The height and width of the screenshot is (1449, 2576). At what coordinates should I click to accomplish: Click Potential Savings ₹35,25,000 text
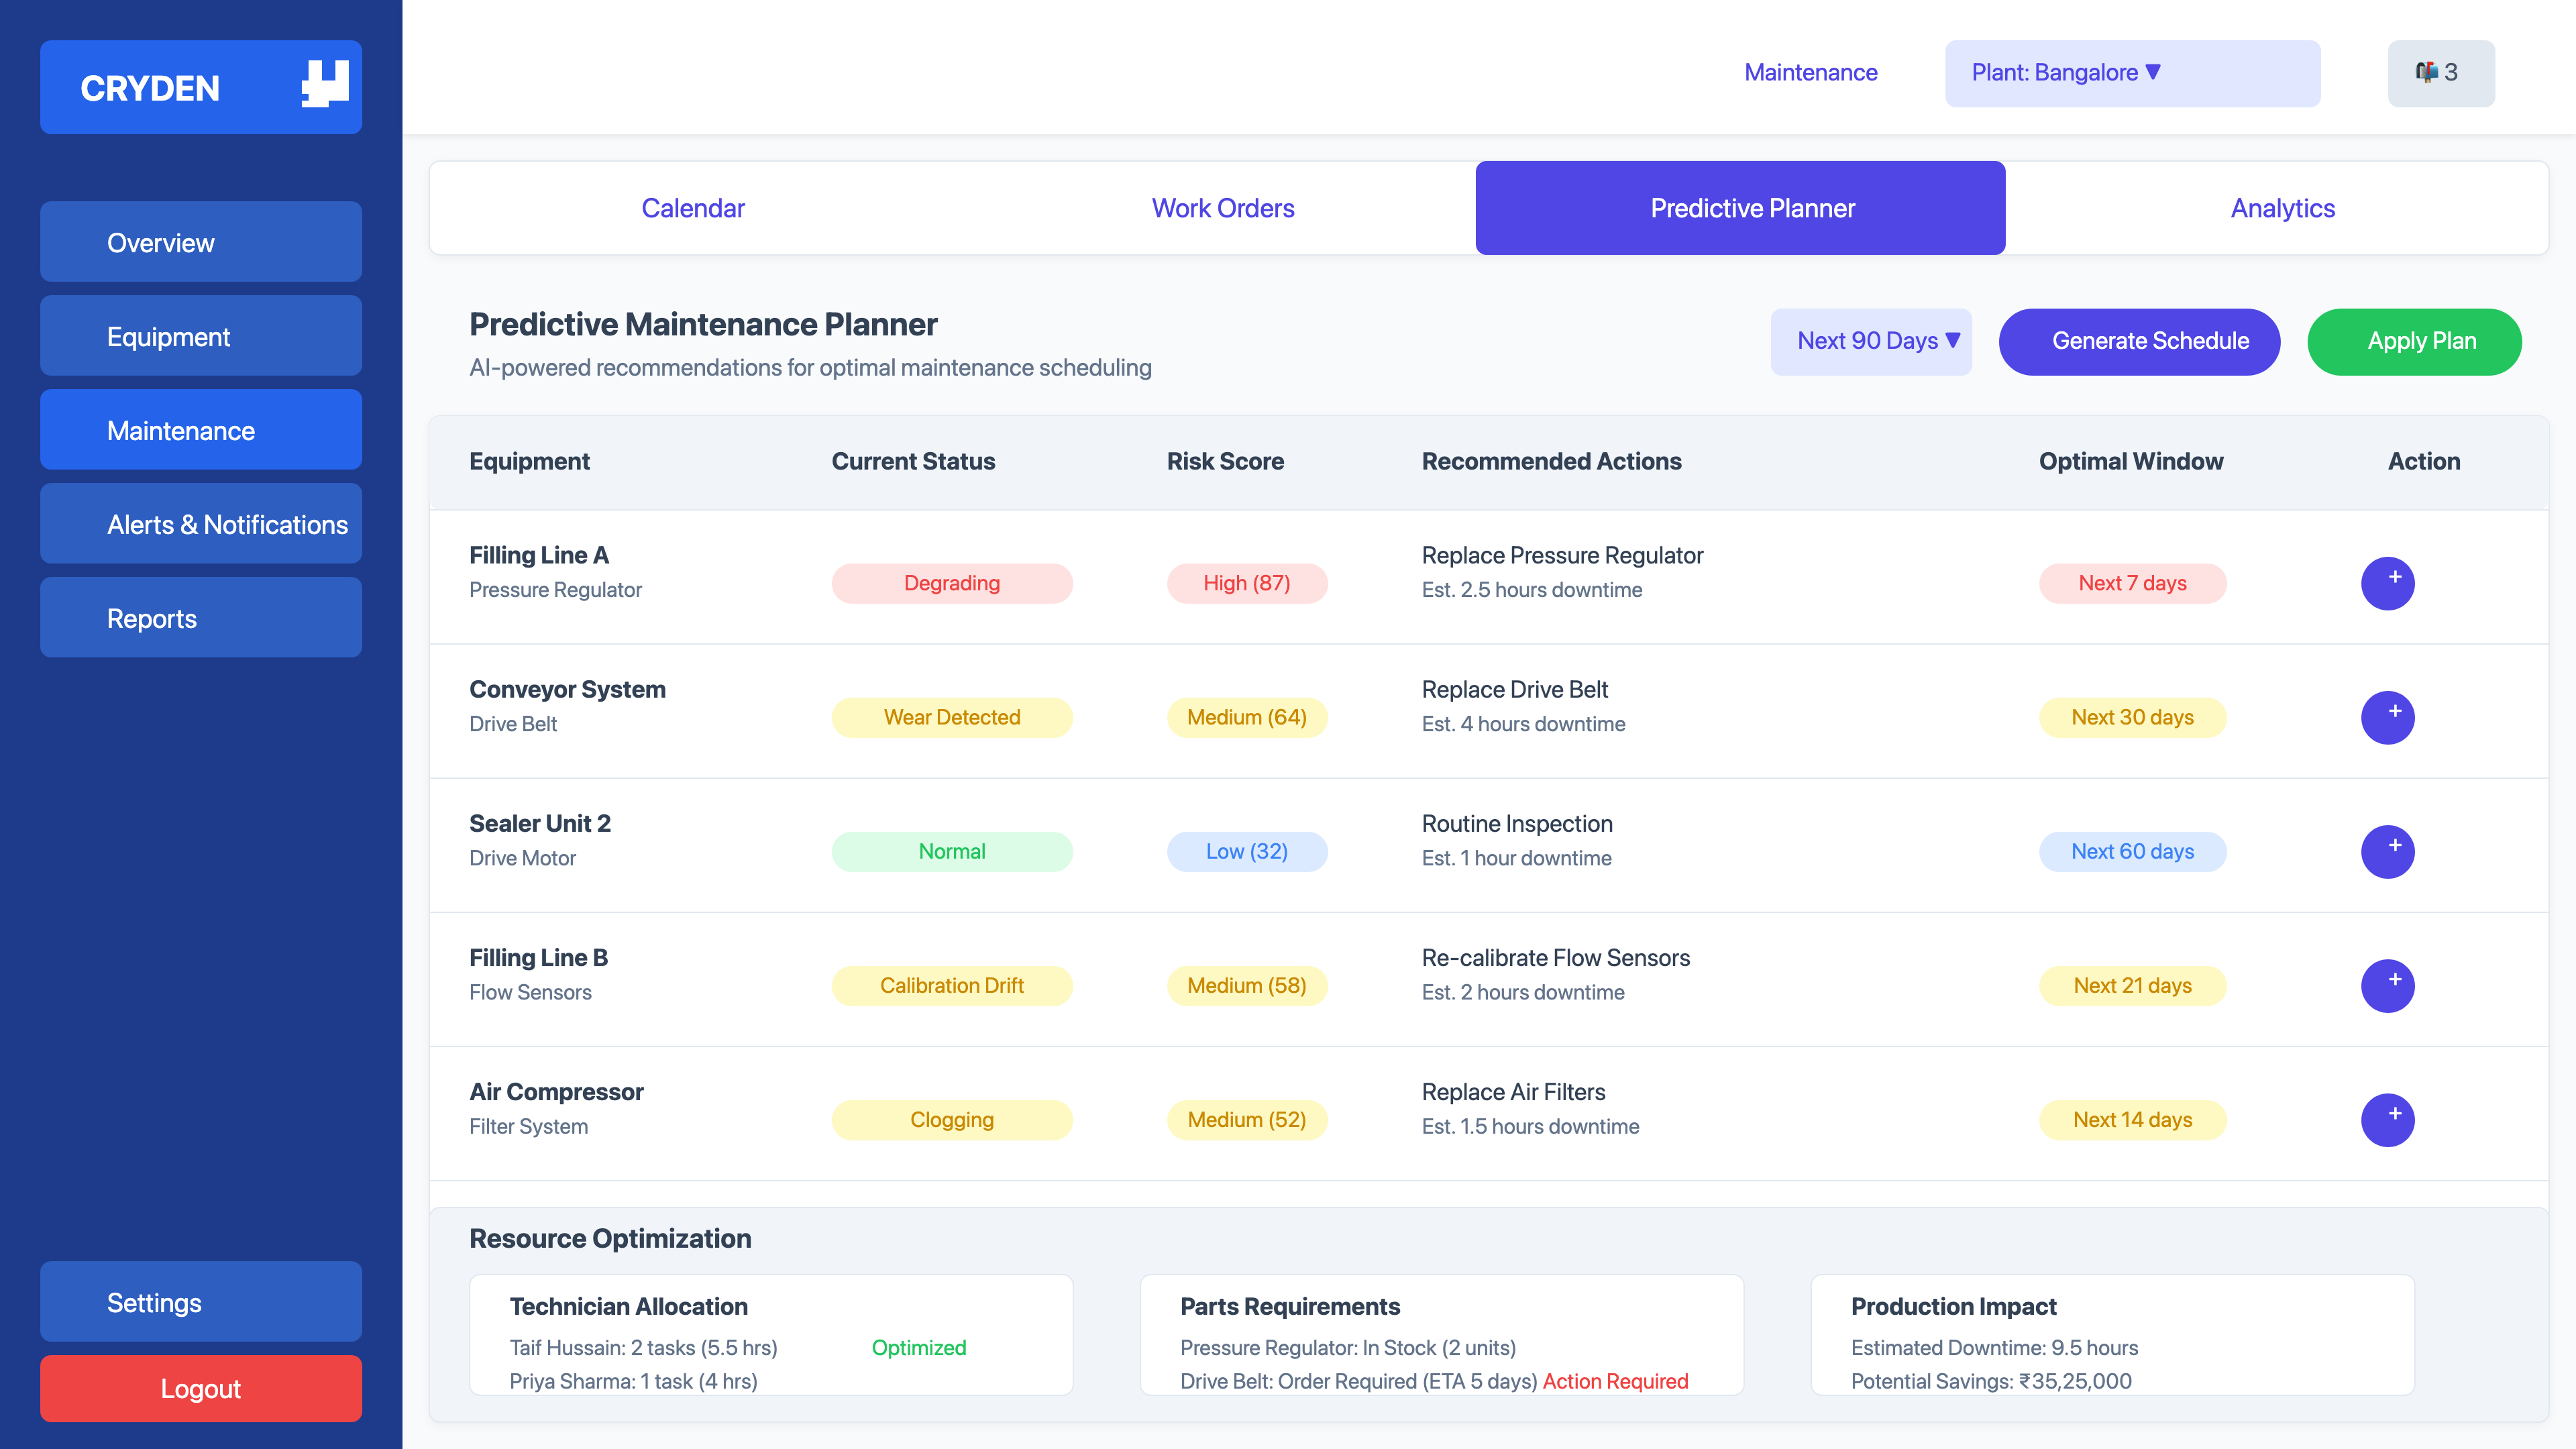point(1990,1381)
